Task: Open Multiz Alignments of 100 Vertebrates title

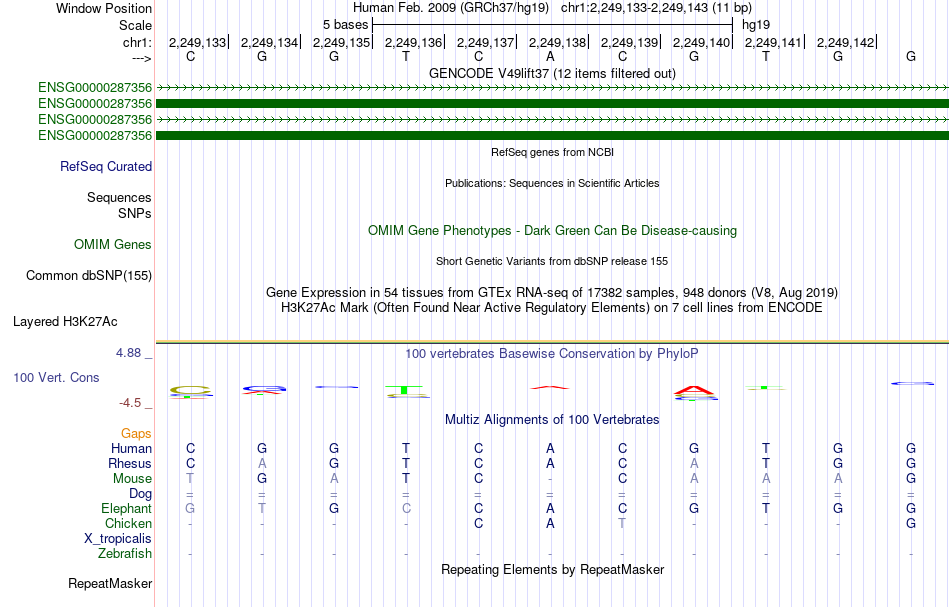Action: (552, 420)
